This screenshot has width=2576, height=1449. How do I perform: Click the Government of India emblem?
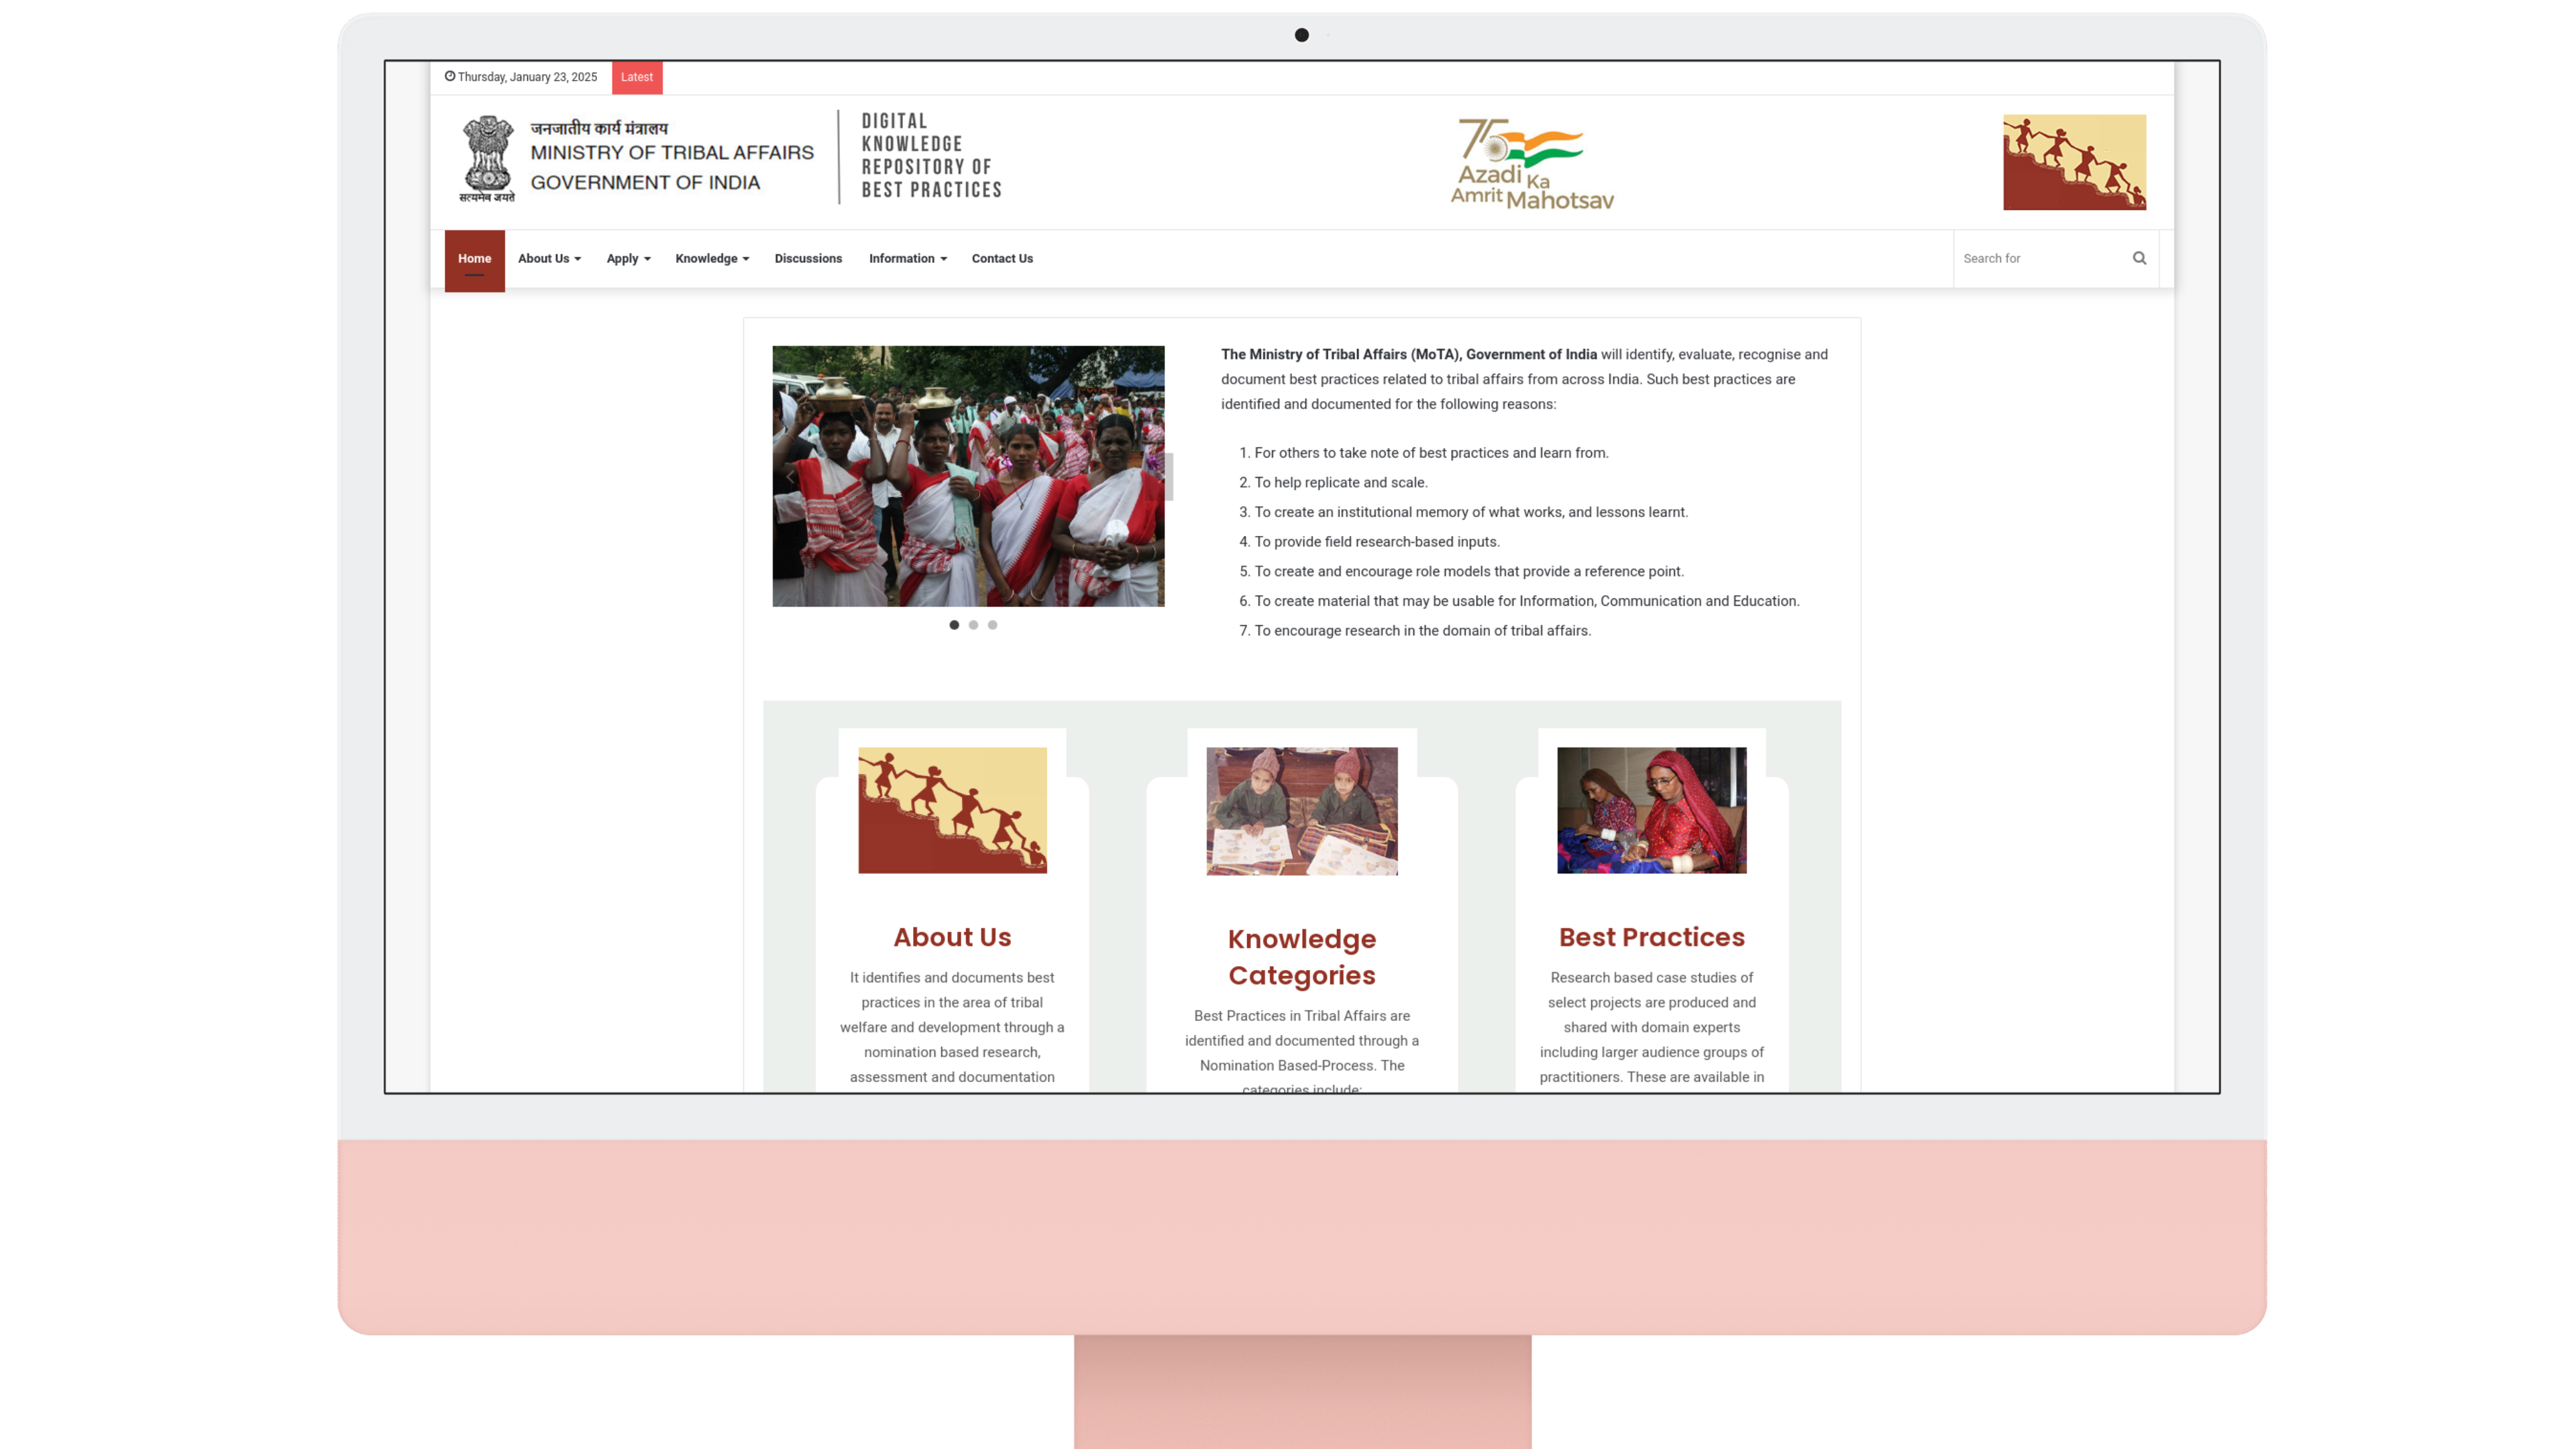coord(487,158)
